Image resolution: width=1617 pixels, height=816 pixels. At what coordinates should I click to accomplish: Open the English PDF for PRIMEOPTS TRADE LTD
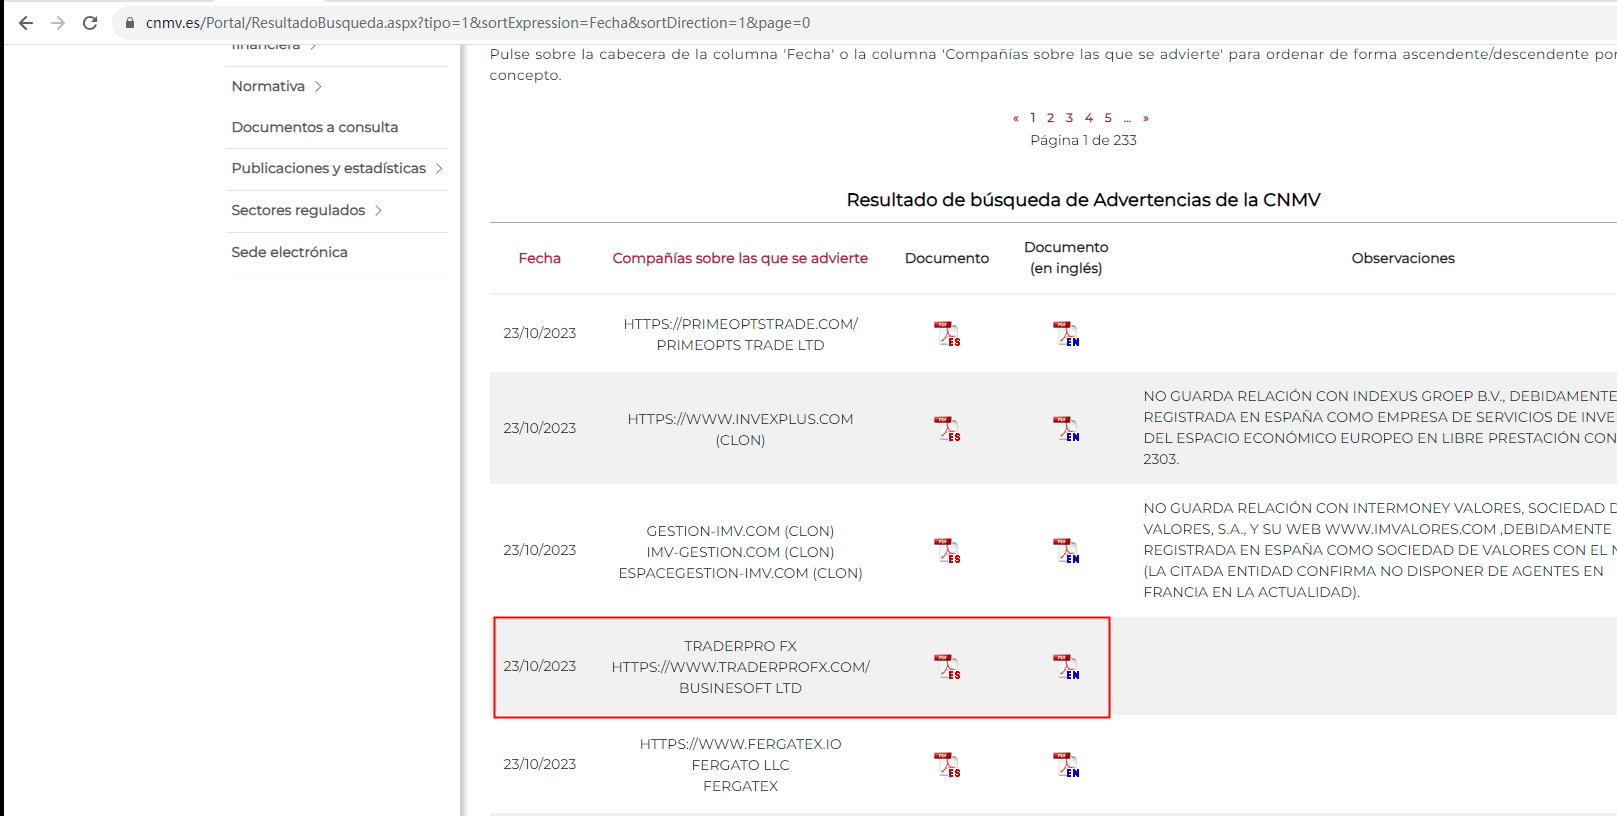[1066, 334]
